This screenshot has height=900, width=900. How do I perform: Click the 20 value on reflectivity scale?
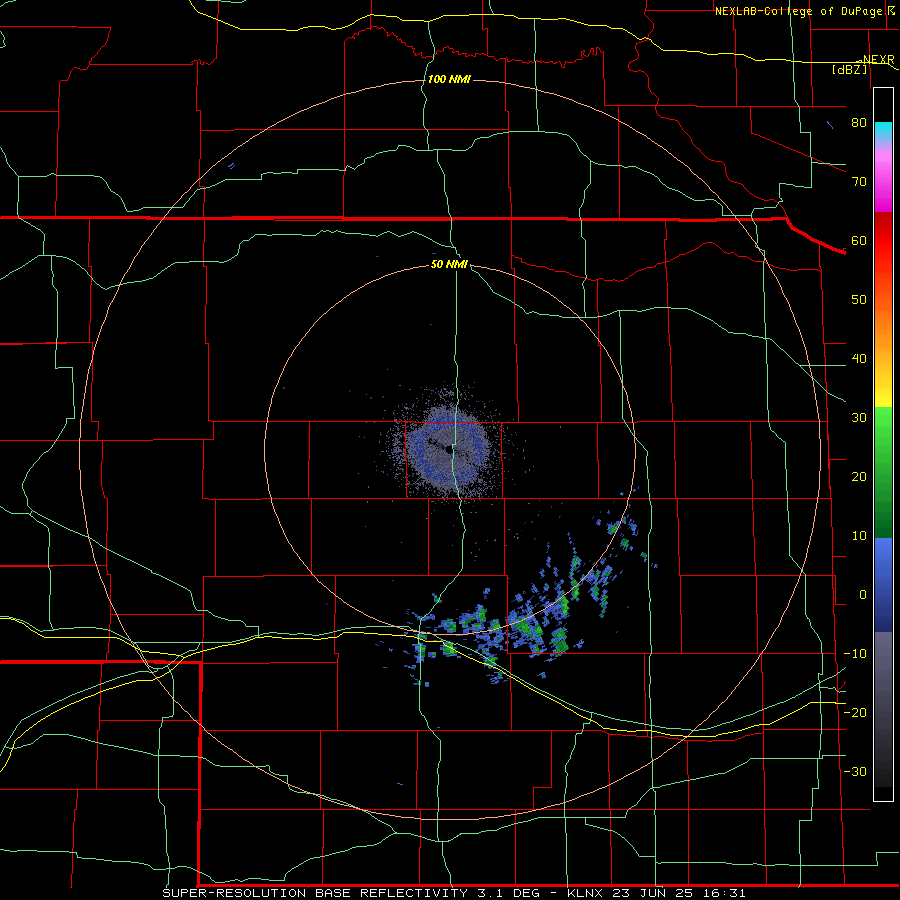859,477
